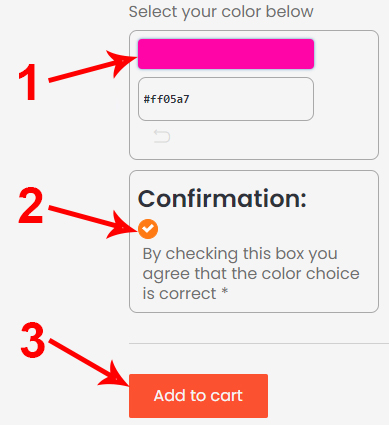Image resolution: width=389 pixels, height=425 pixels.
Task: Click the divider line above Add to cart
Action: click(x=259, y=343)
